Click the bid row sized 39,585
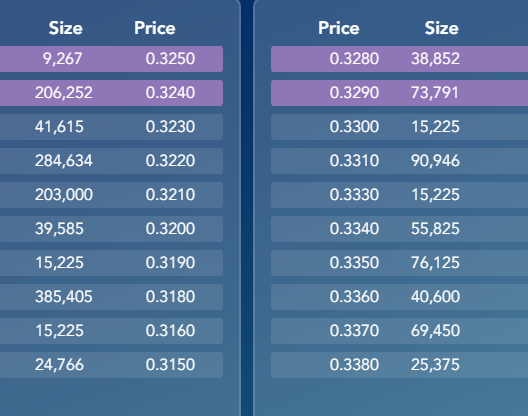 [x=111, y=229]
